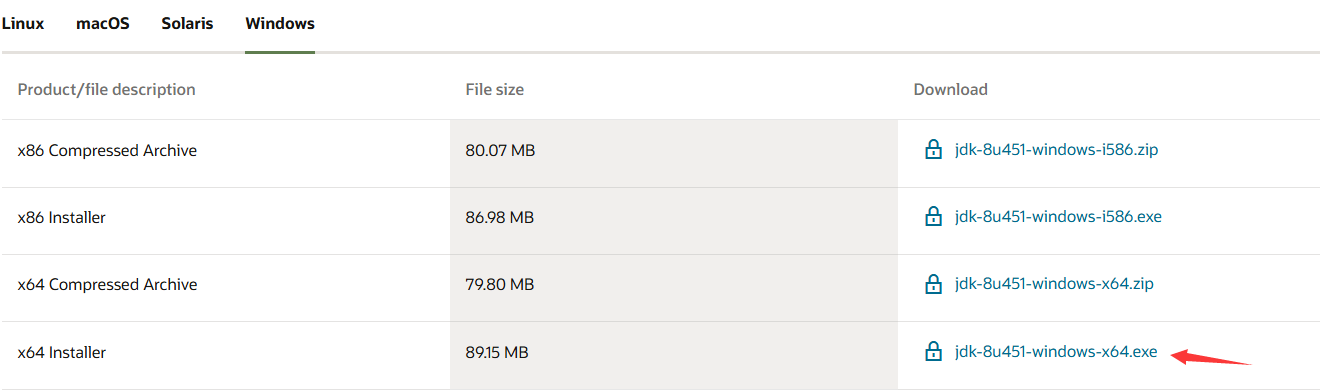Click lock icon beside jdk-8u451-windows-i586.zip
The image size is (1320, 391).
click(x=933, y=150)
